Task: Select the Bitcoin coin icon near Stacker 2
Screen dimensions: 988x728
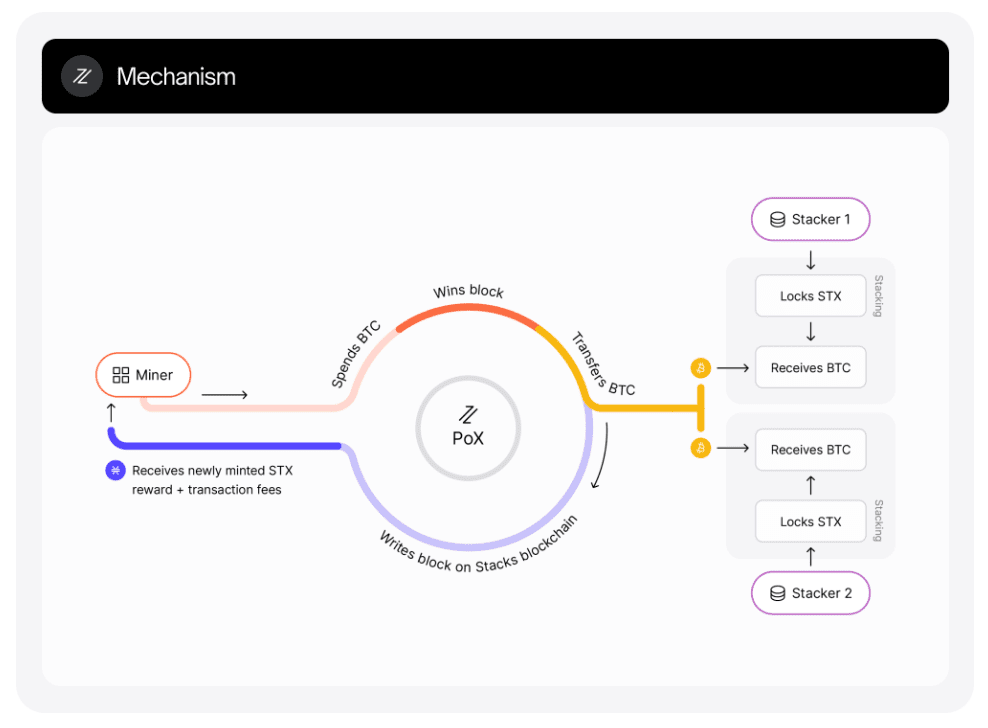Action: click(x=701, y=447)
